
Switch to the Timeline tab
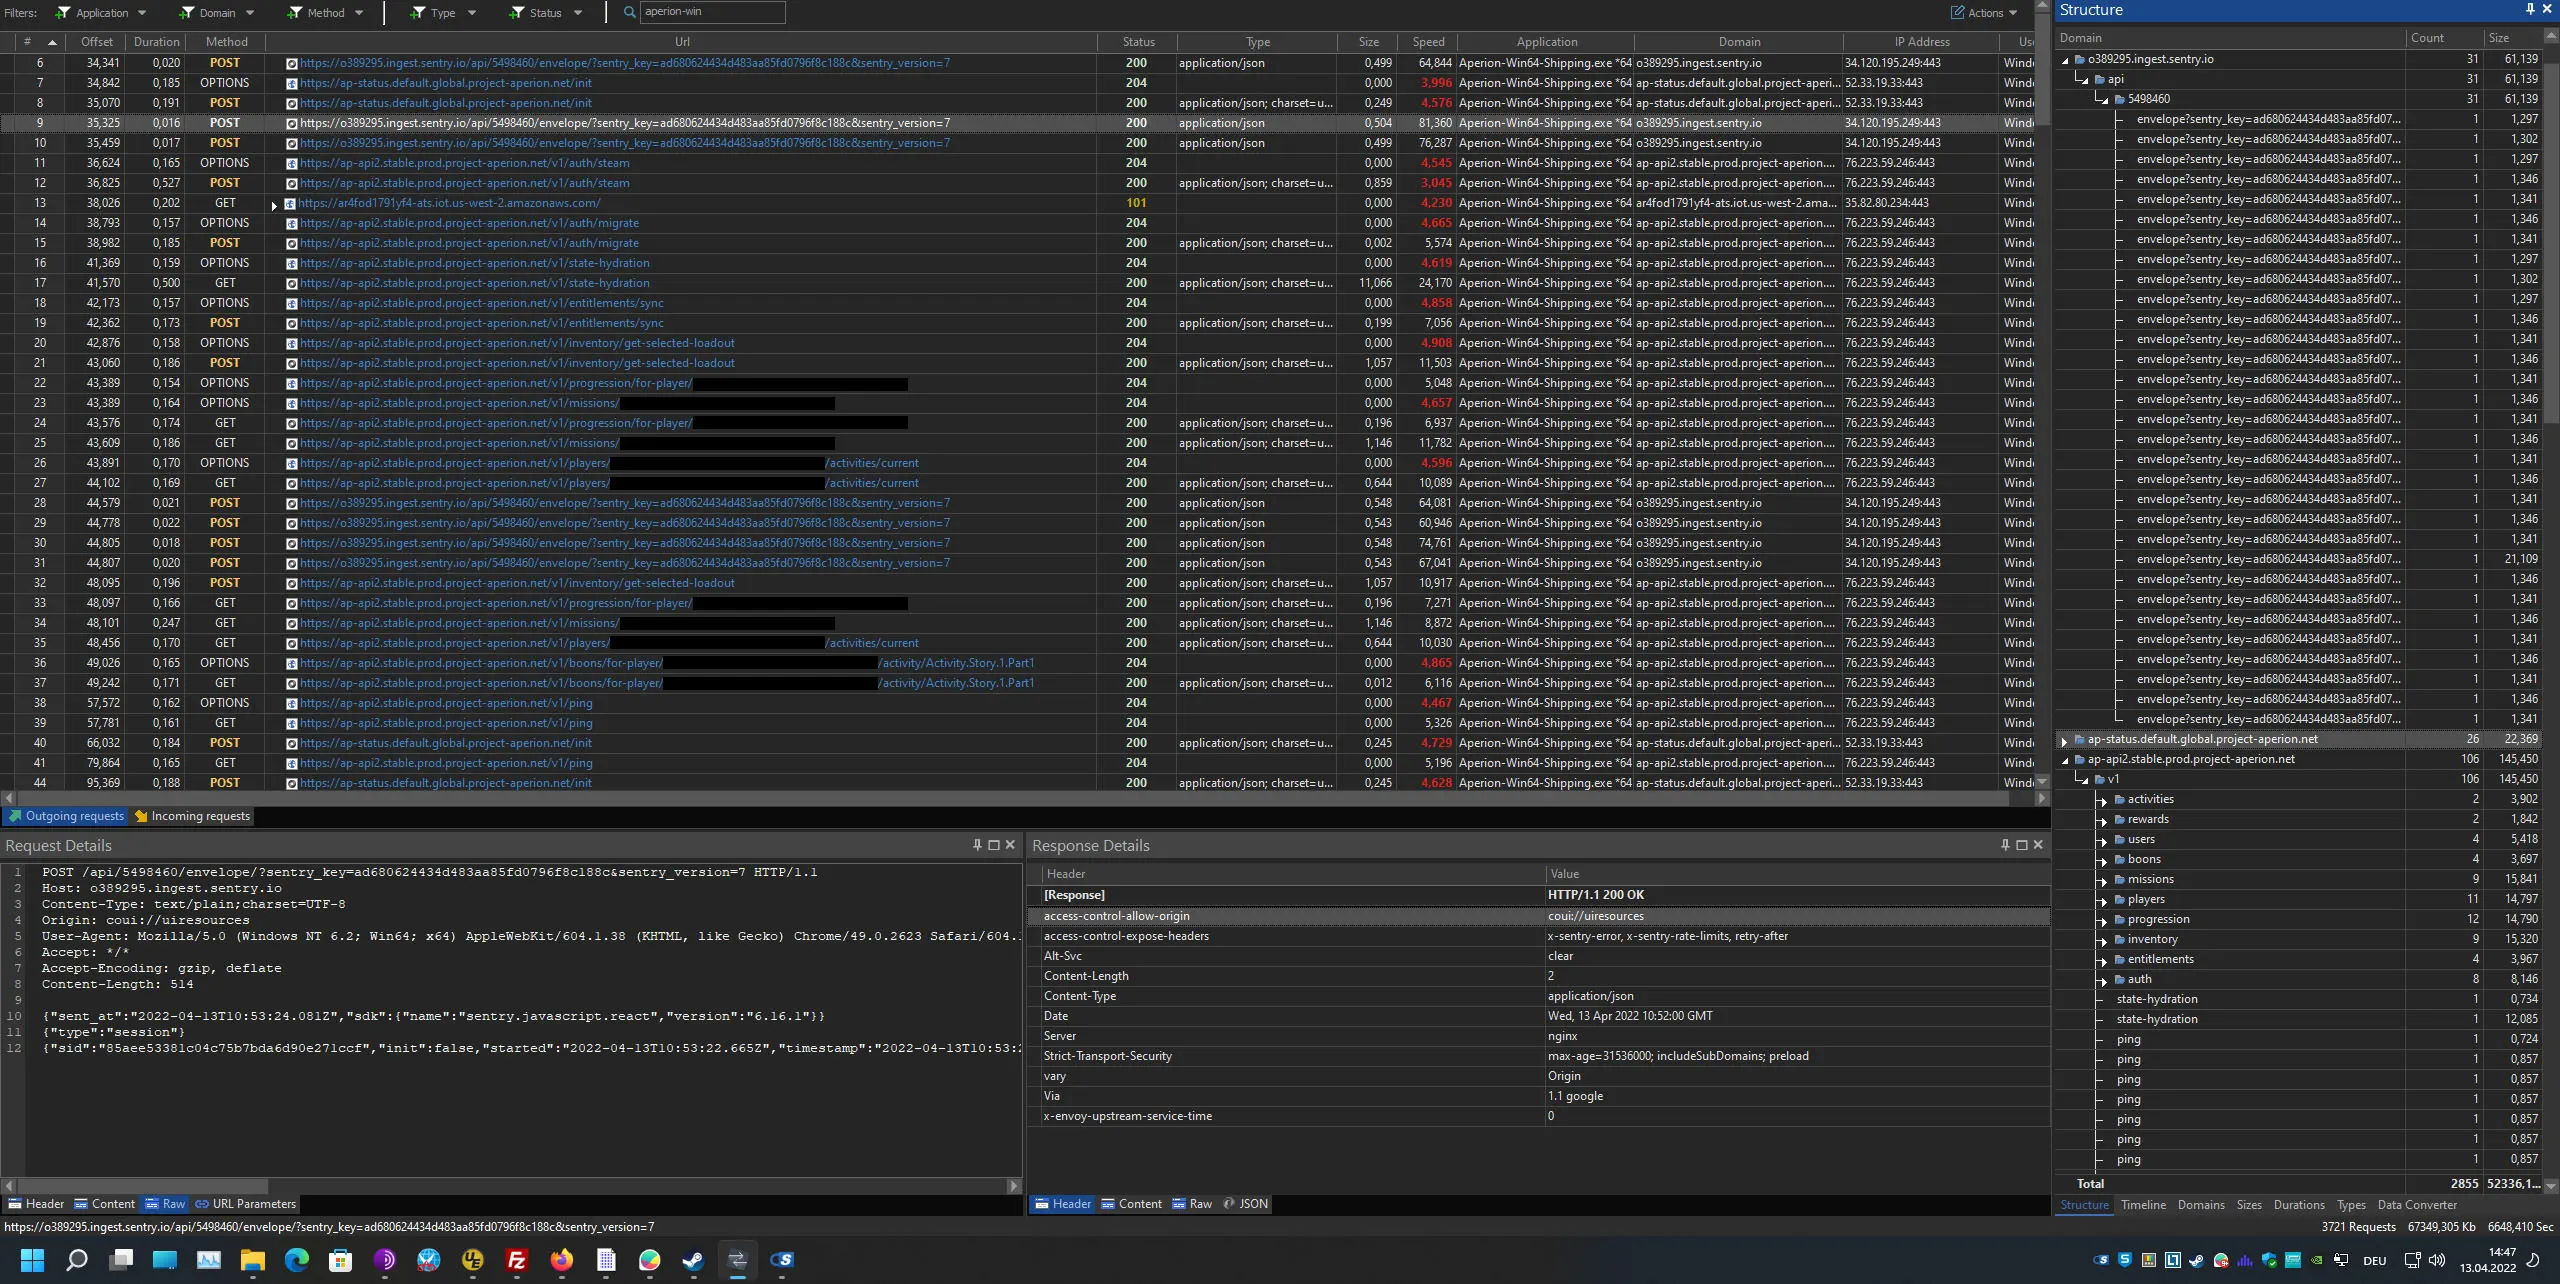[x=2143, y=1205]
